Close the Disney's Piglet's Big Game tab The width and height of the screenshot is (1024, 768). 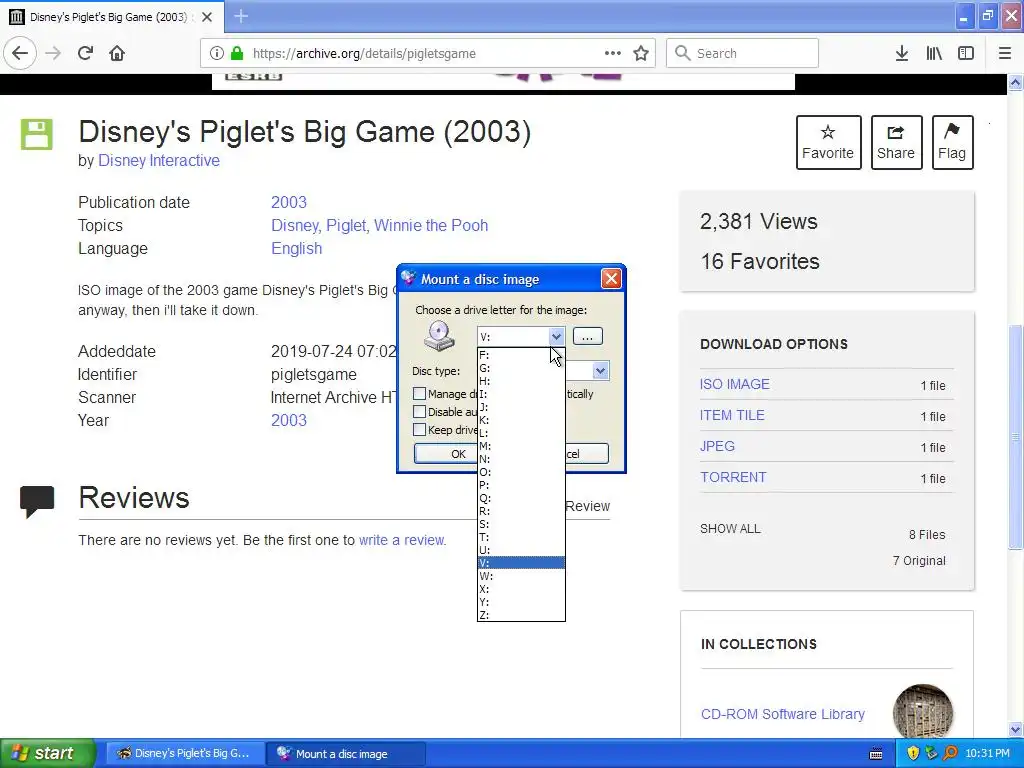pos(207,17)
